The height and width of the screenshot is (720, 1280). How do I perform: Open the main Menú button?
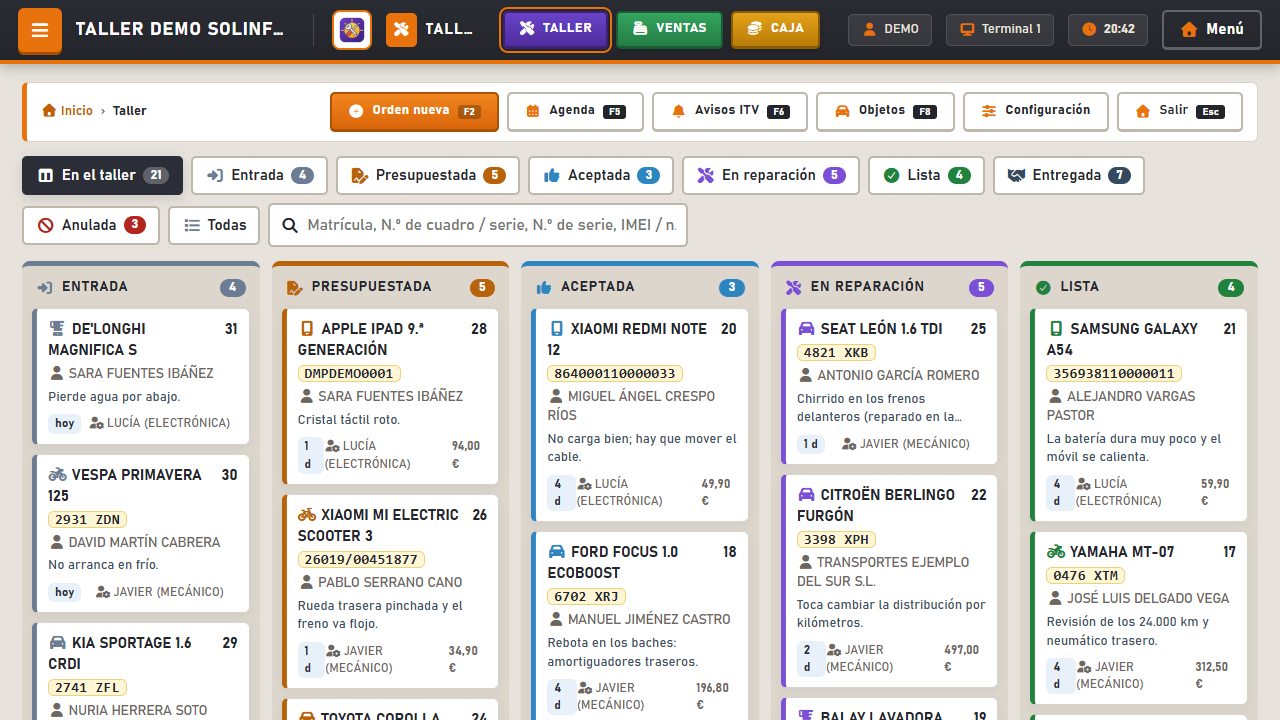tap(1212, 30)
